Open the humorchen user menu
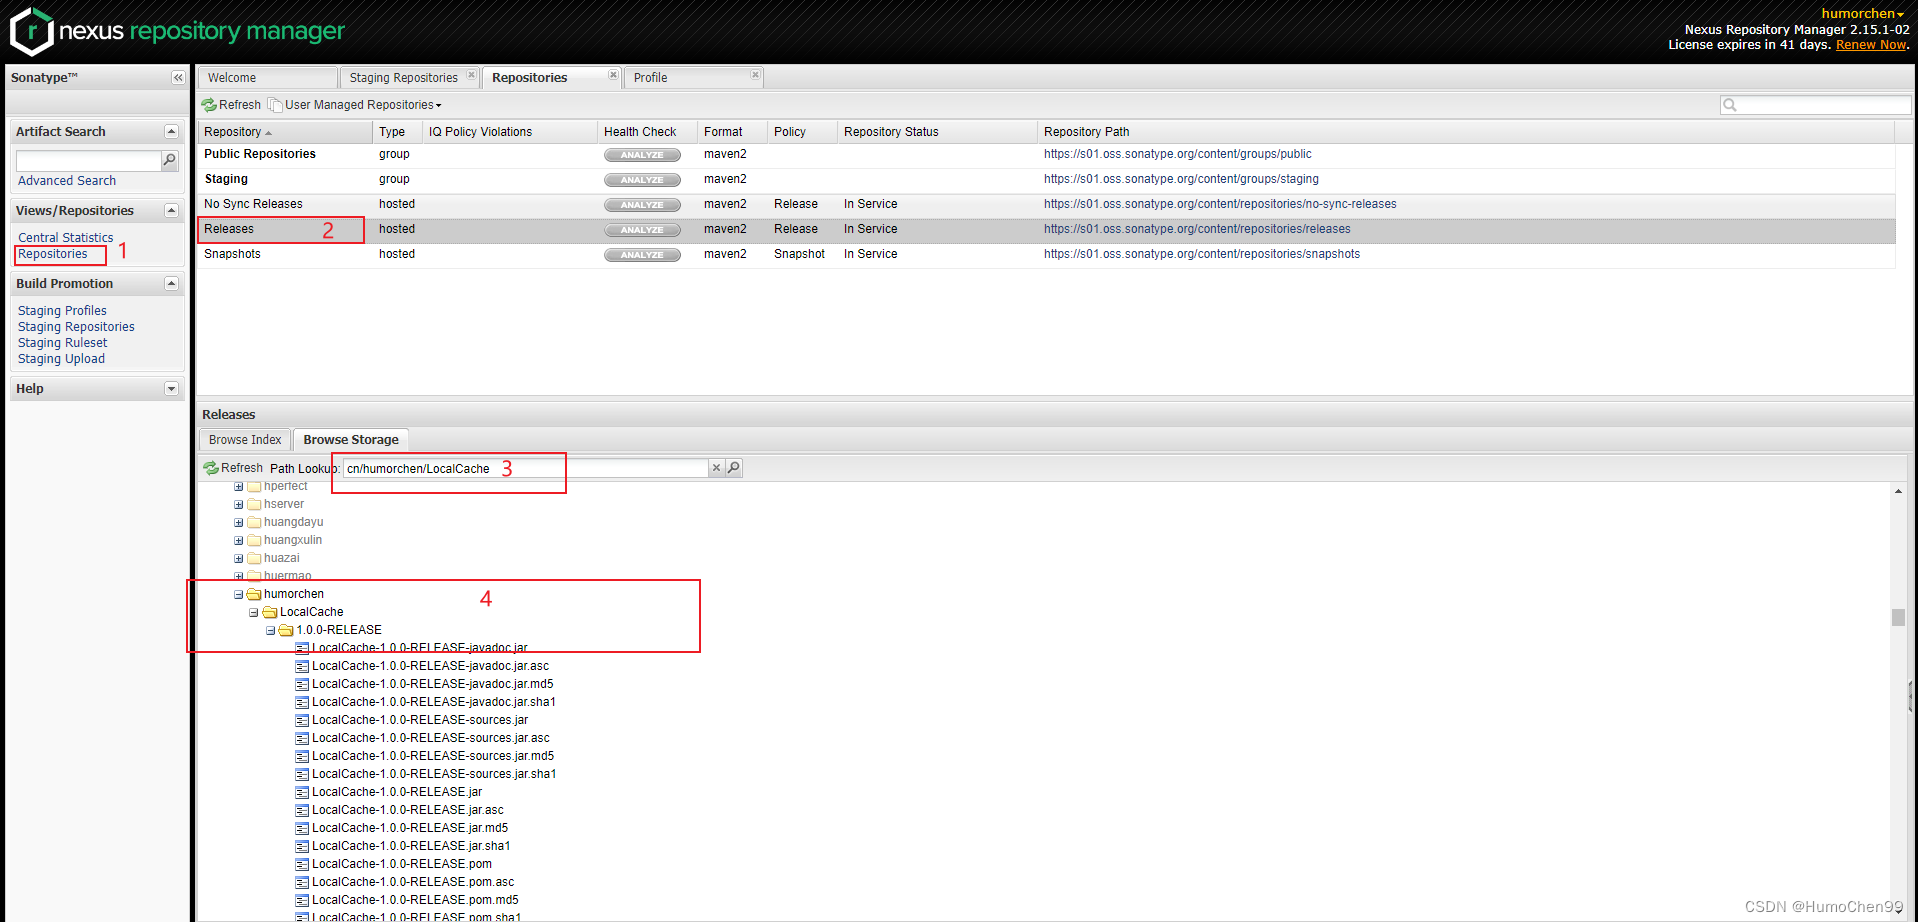Screen dimensions: 1918x922 click(1862, 13)
